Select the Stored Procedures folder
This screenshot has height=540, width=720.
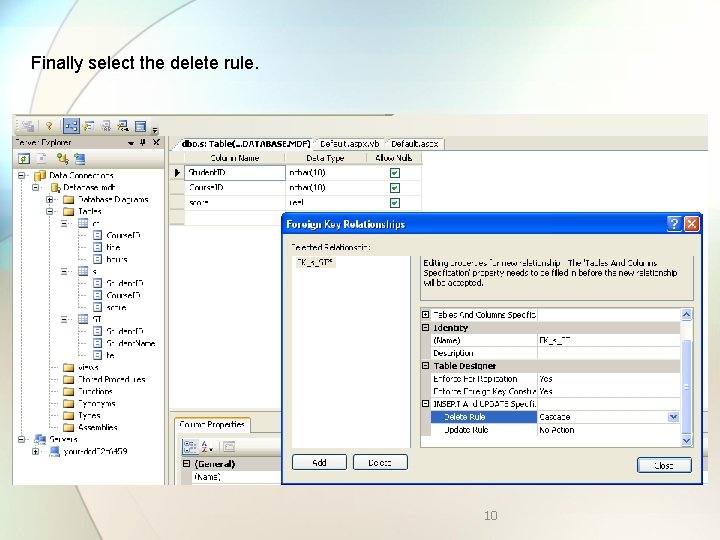[x=104, y=379]
